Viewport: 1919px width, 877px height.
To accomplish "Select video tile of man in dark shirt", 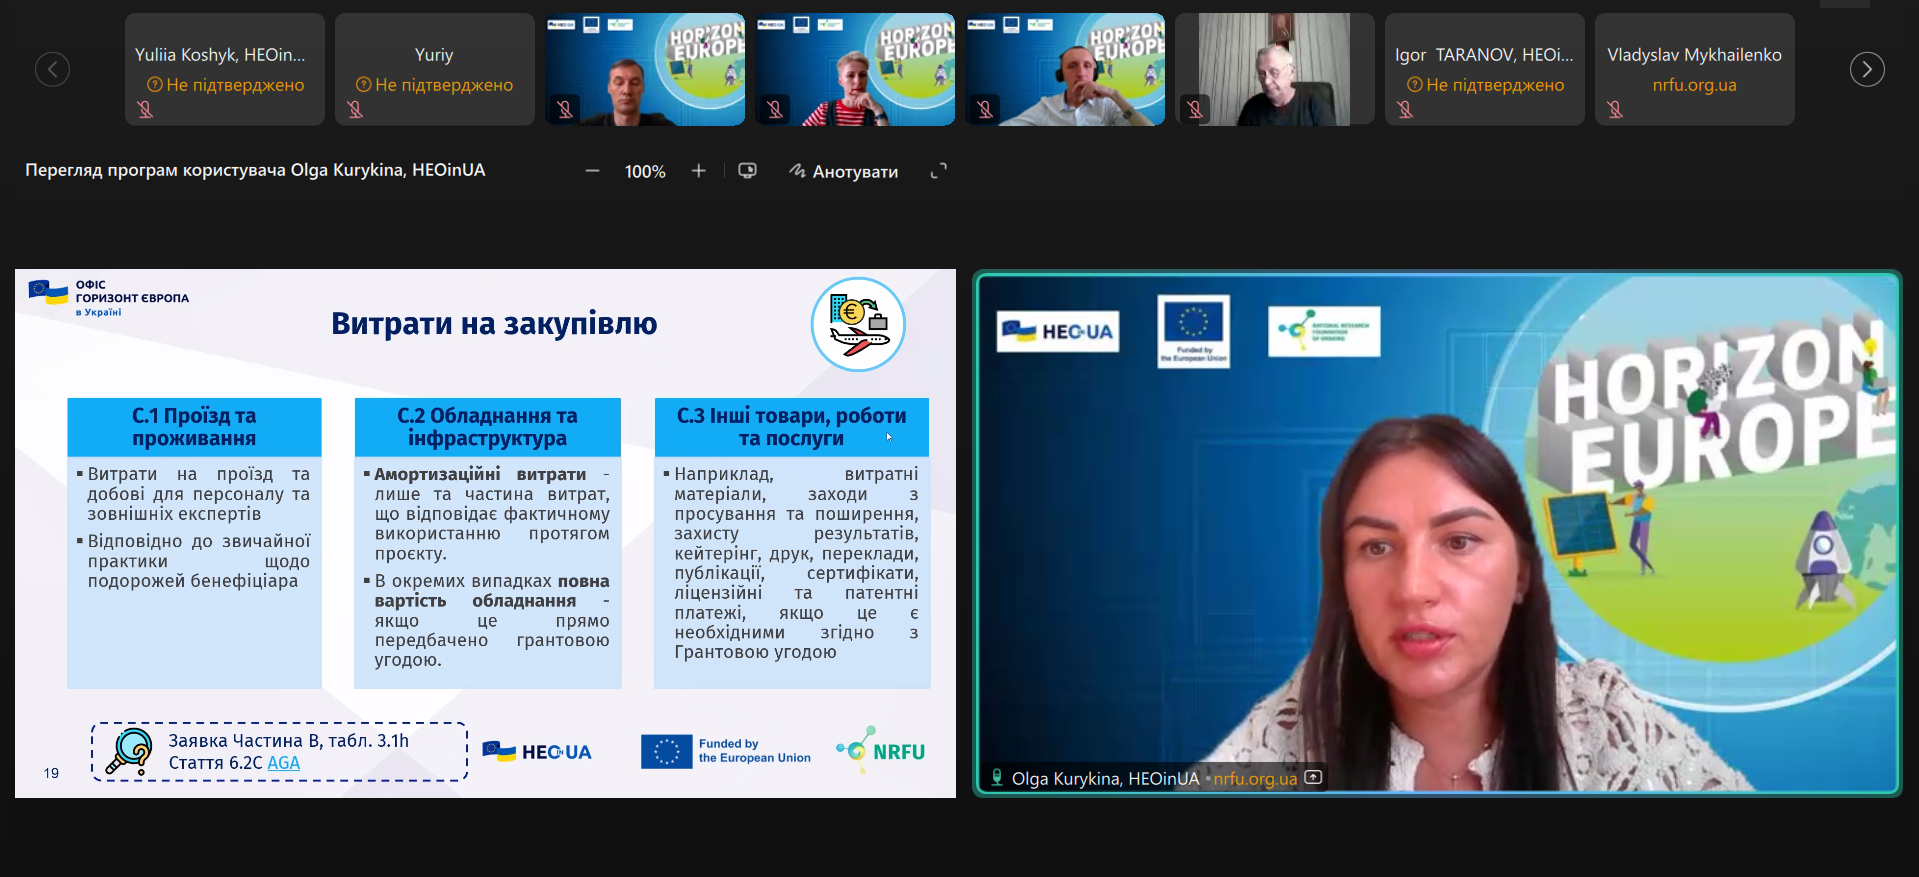I will click(645, 69).
